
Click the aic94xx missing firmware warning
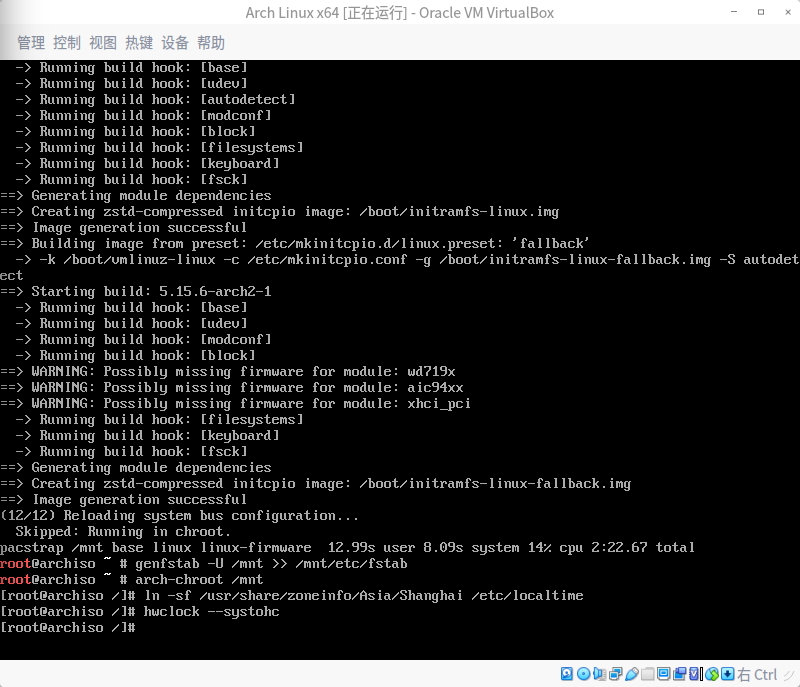tap(232, 387)
